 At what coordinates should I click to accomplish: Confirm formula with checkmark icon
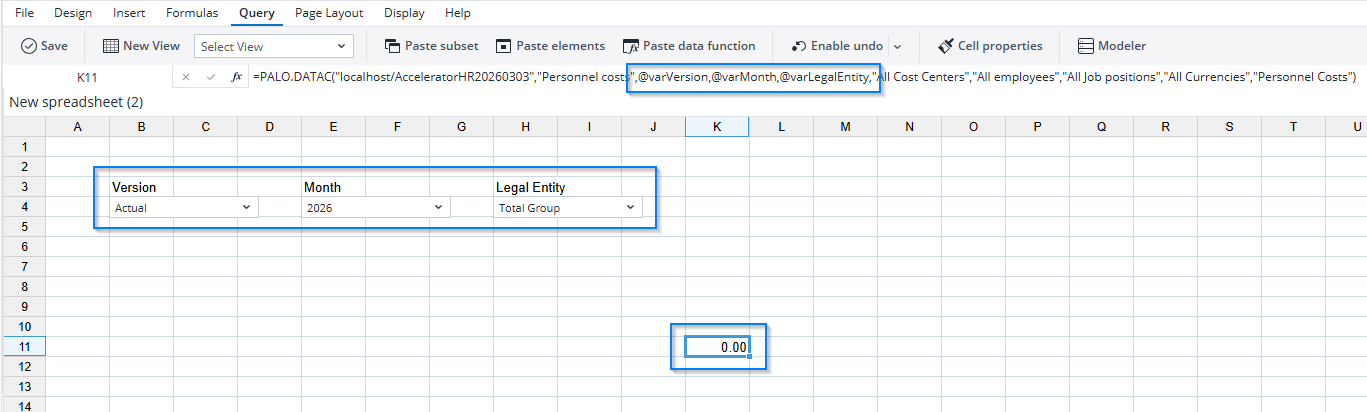[210, 76]
